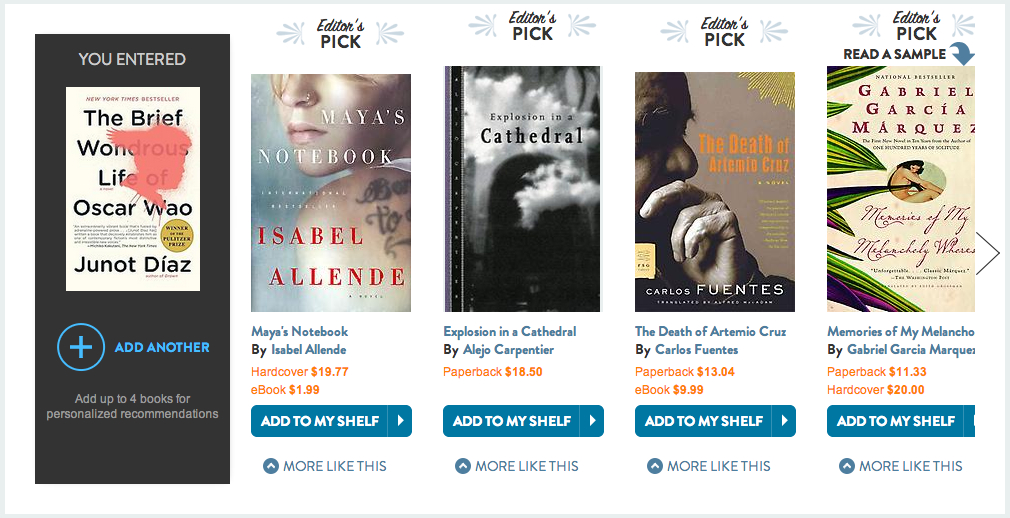Click More Like This under Maya's Notebook
Screen dimensions: 1010x518
coord(324,466)
